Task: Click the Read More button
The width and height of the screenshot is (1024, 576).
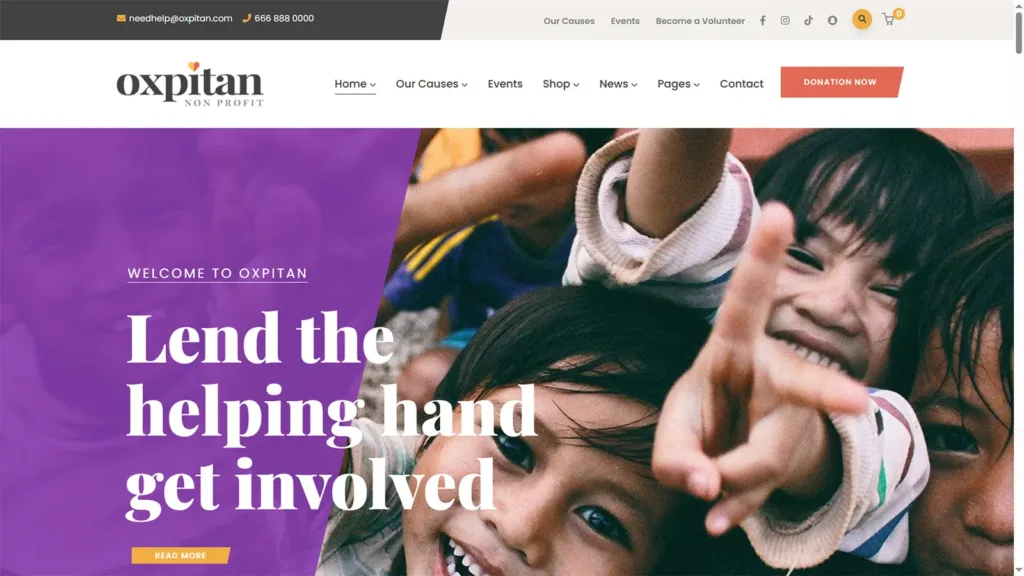Action: tap(180, 555)
